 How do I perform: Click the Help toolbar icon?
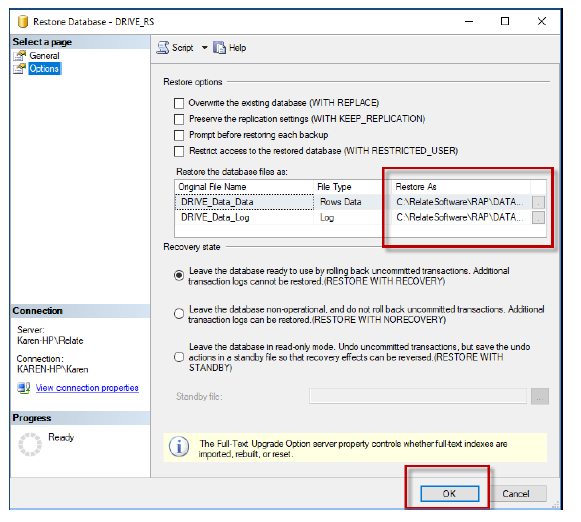click(x=219, y=48)
